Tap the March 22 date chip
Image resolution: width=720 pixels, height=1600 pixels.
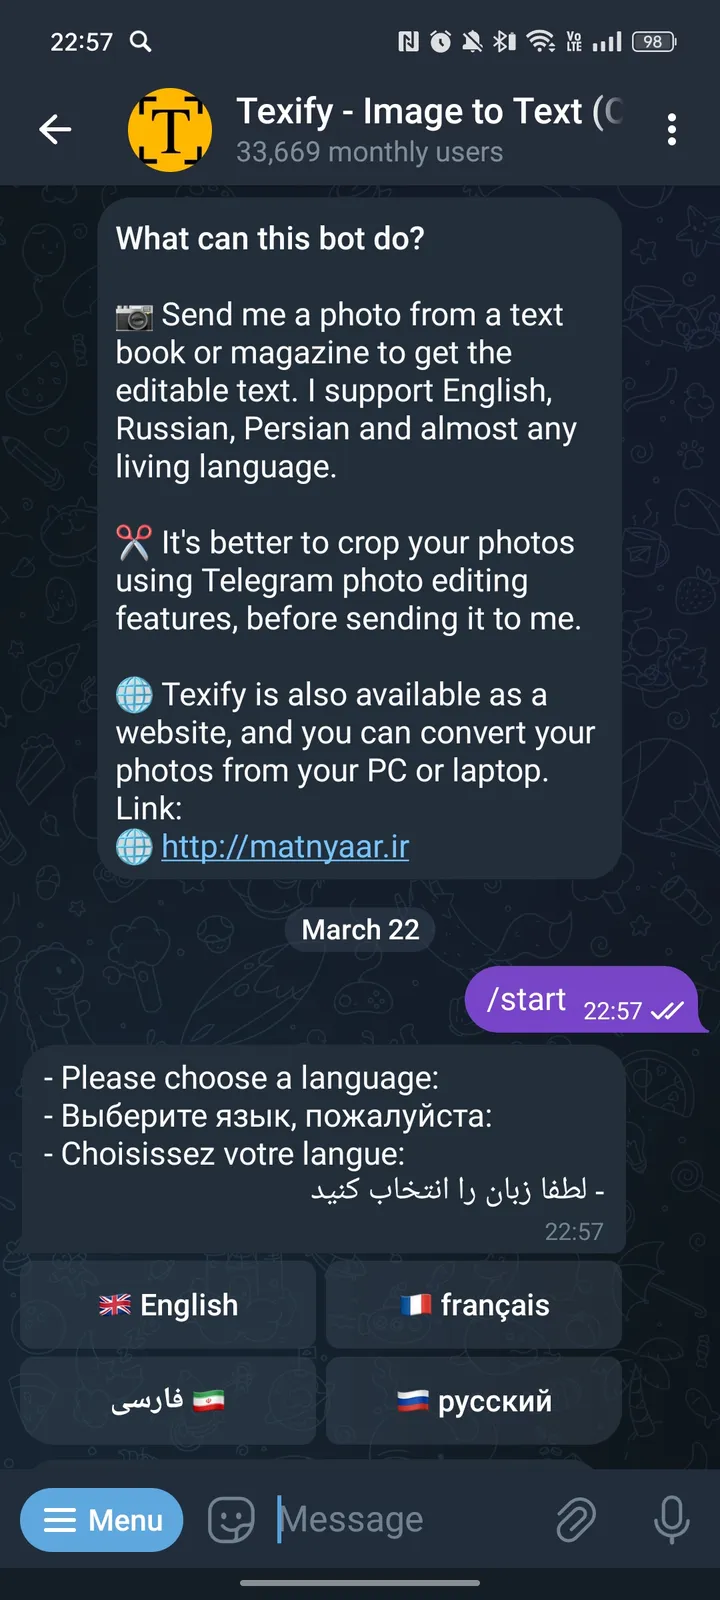pos(359,929)
